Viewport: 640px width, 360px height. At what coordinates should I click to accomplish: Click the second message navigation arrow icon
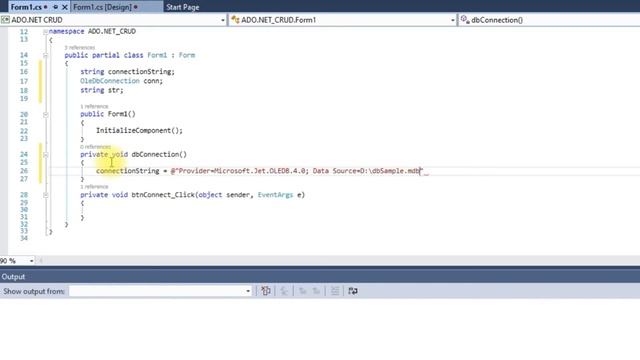[316, 291]
